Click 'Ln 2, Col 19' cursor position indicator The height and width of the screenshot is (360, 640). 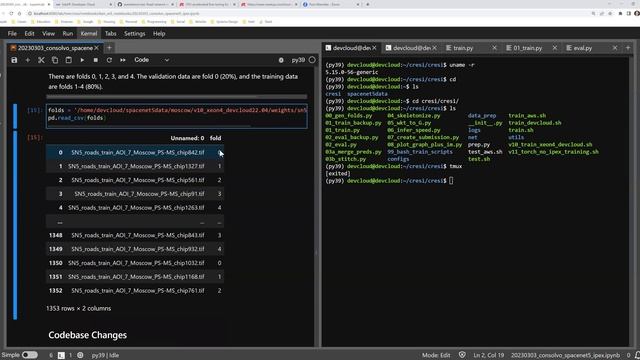point(489,355)
